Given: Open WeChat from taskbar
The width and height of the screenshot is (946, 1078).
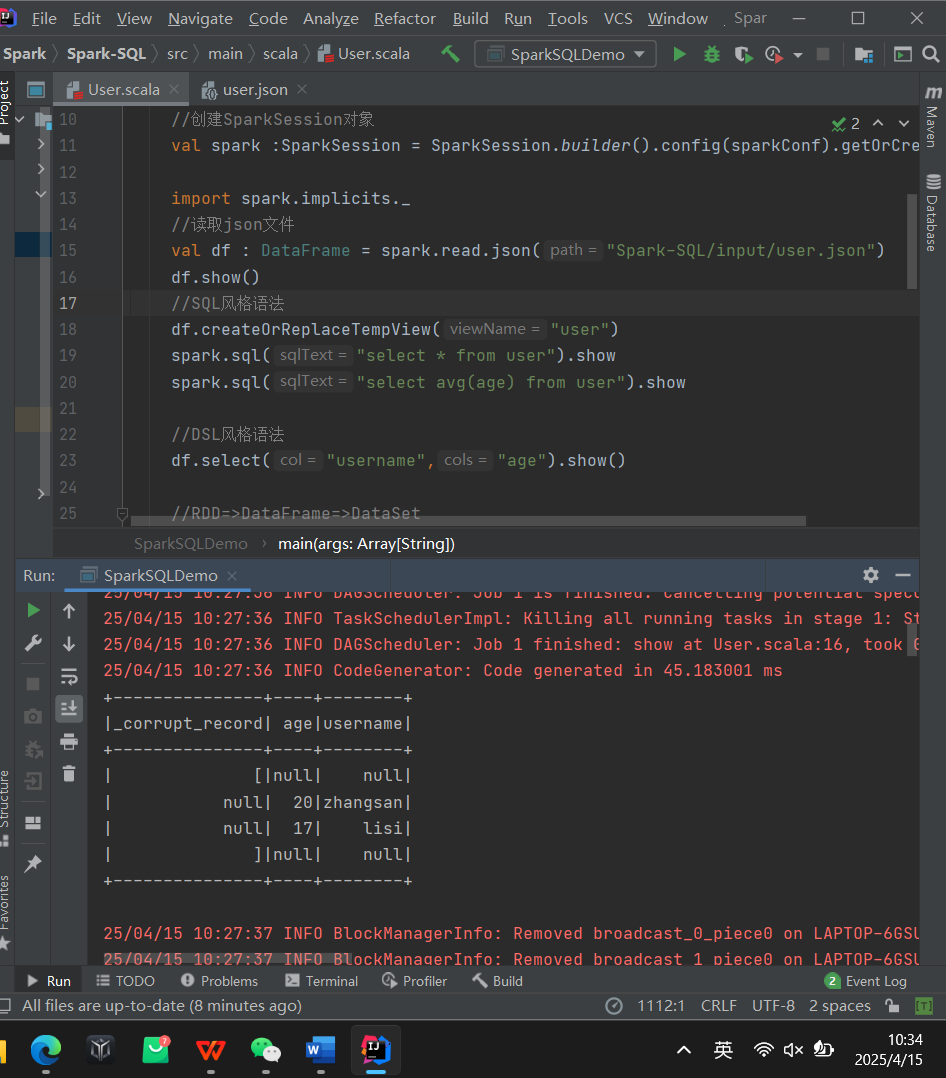Looking at the screenshot, I should (x=265, y=1050).
